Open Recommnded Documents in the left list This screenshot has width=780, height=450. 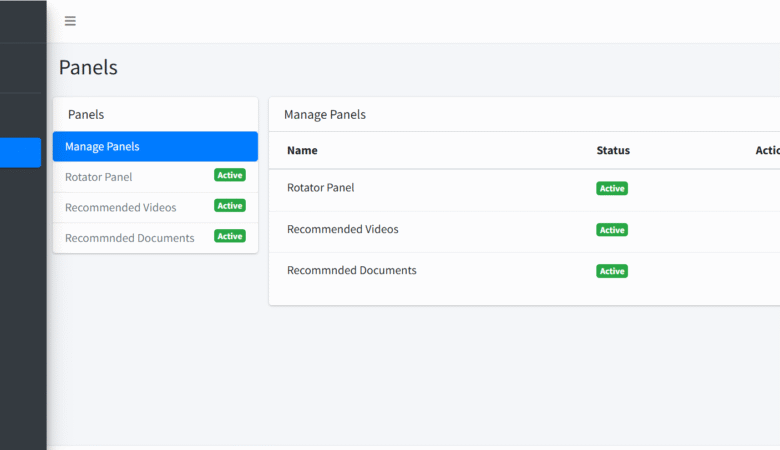(129, 238)
